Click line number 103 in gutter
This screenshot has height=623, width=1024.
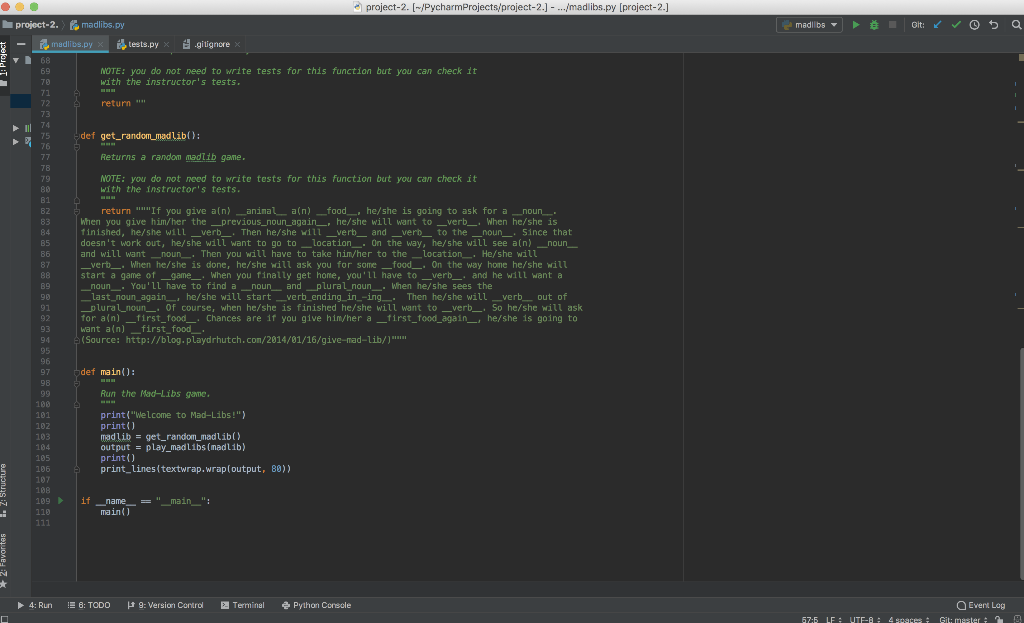click(42, 437)
